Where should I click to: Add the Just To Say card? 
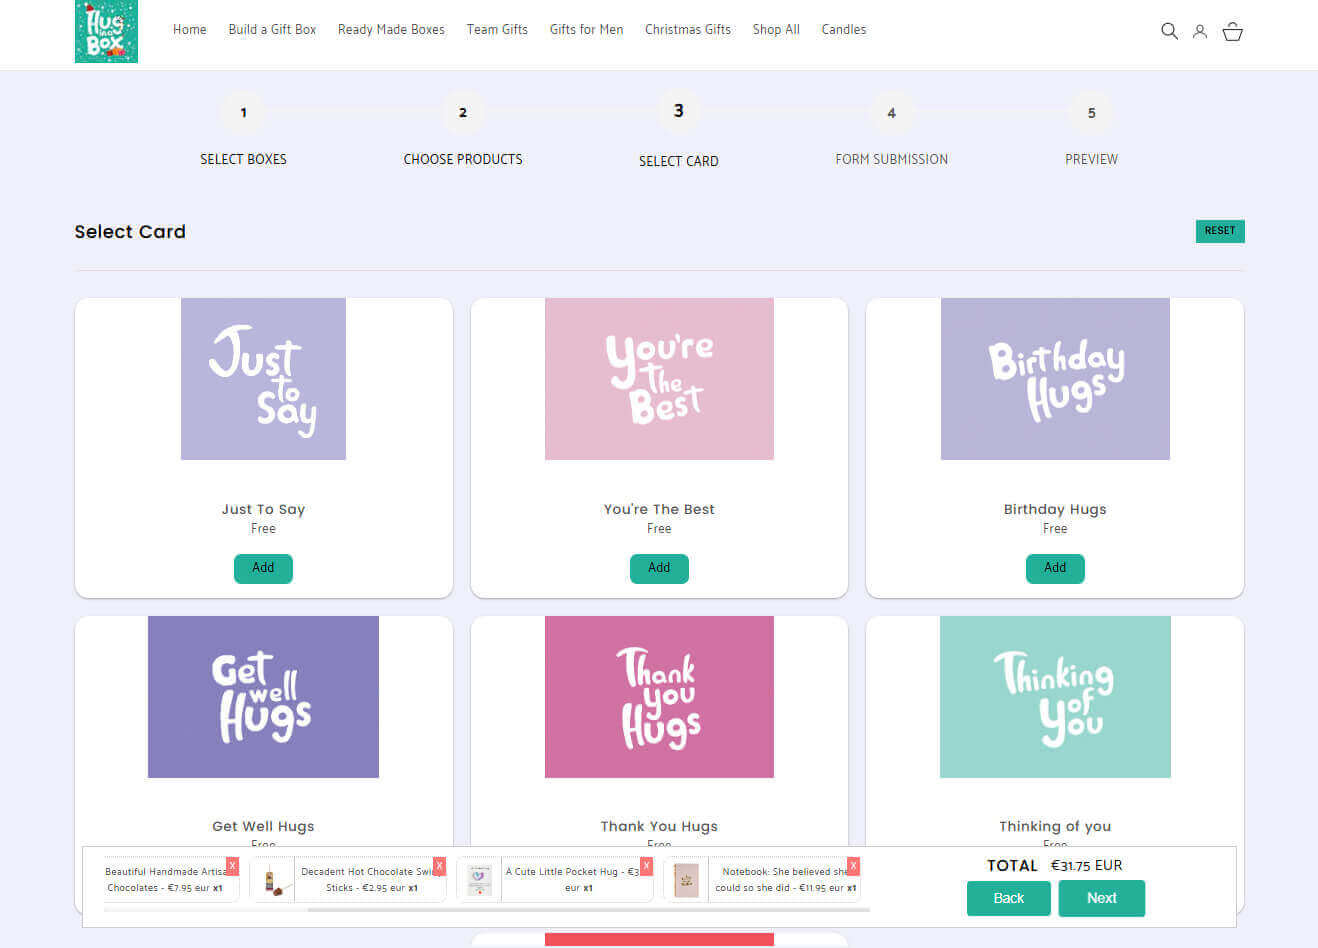(263, 568)
